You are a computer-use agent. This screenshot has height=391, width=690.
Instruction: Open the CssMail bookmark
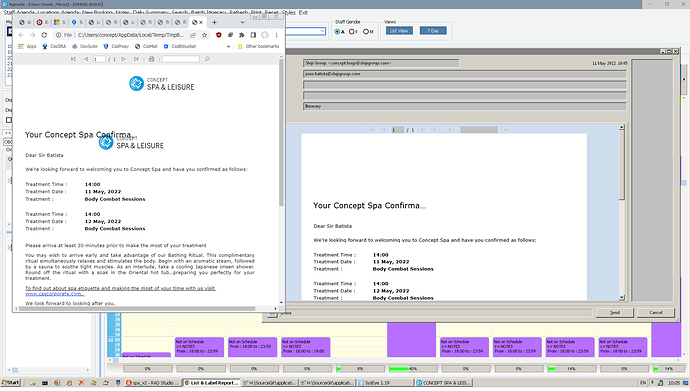146,46
